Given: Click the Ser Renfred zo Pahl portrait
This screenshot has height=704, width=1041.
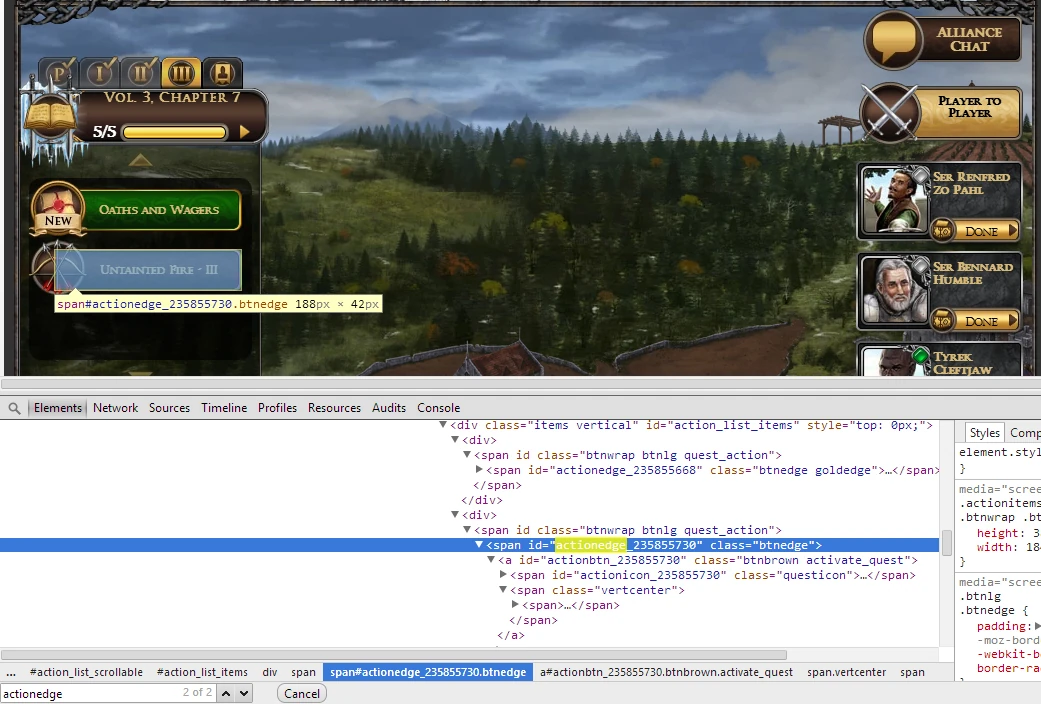Looking at the screenshot, I should coord(893,201).
